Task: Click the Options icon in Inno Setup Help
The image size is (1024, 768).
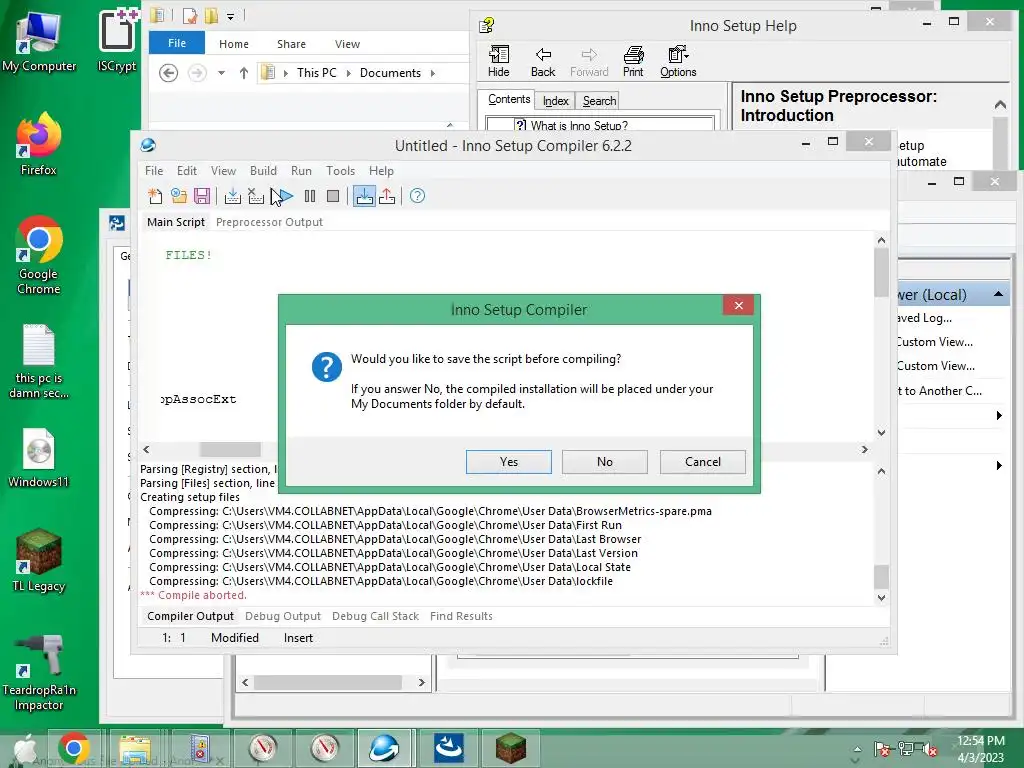Action: [678, 61]
